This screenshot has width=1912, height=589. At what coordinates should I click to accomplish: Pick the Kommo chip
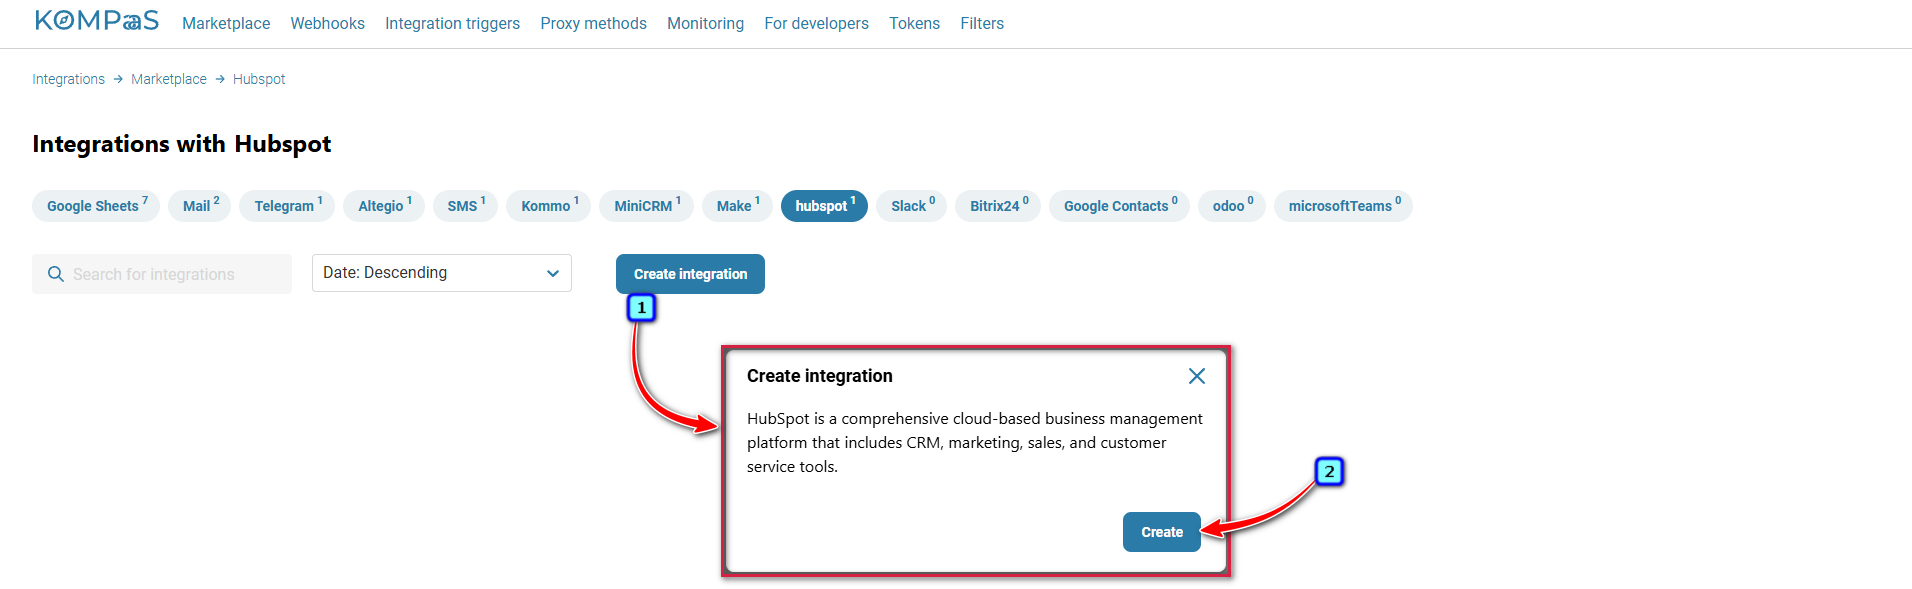pos(548,206)
